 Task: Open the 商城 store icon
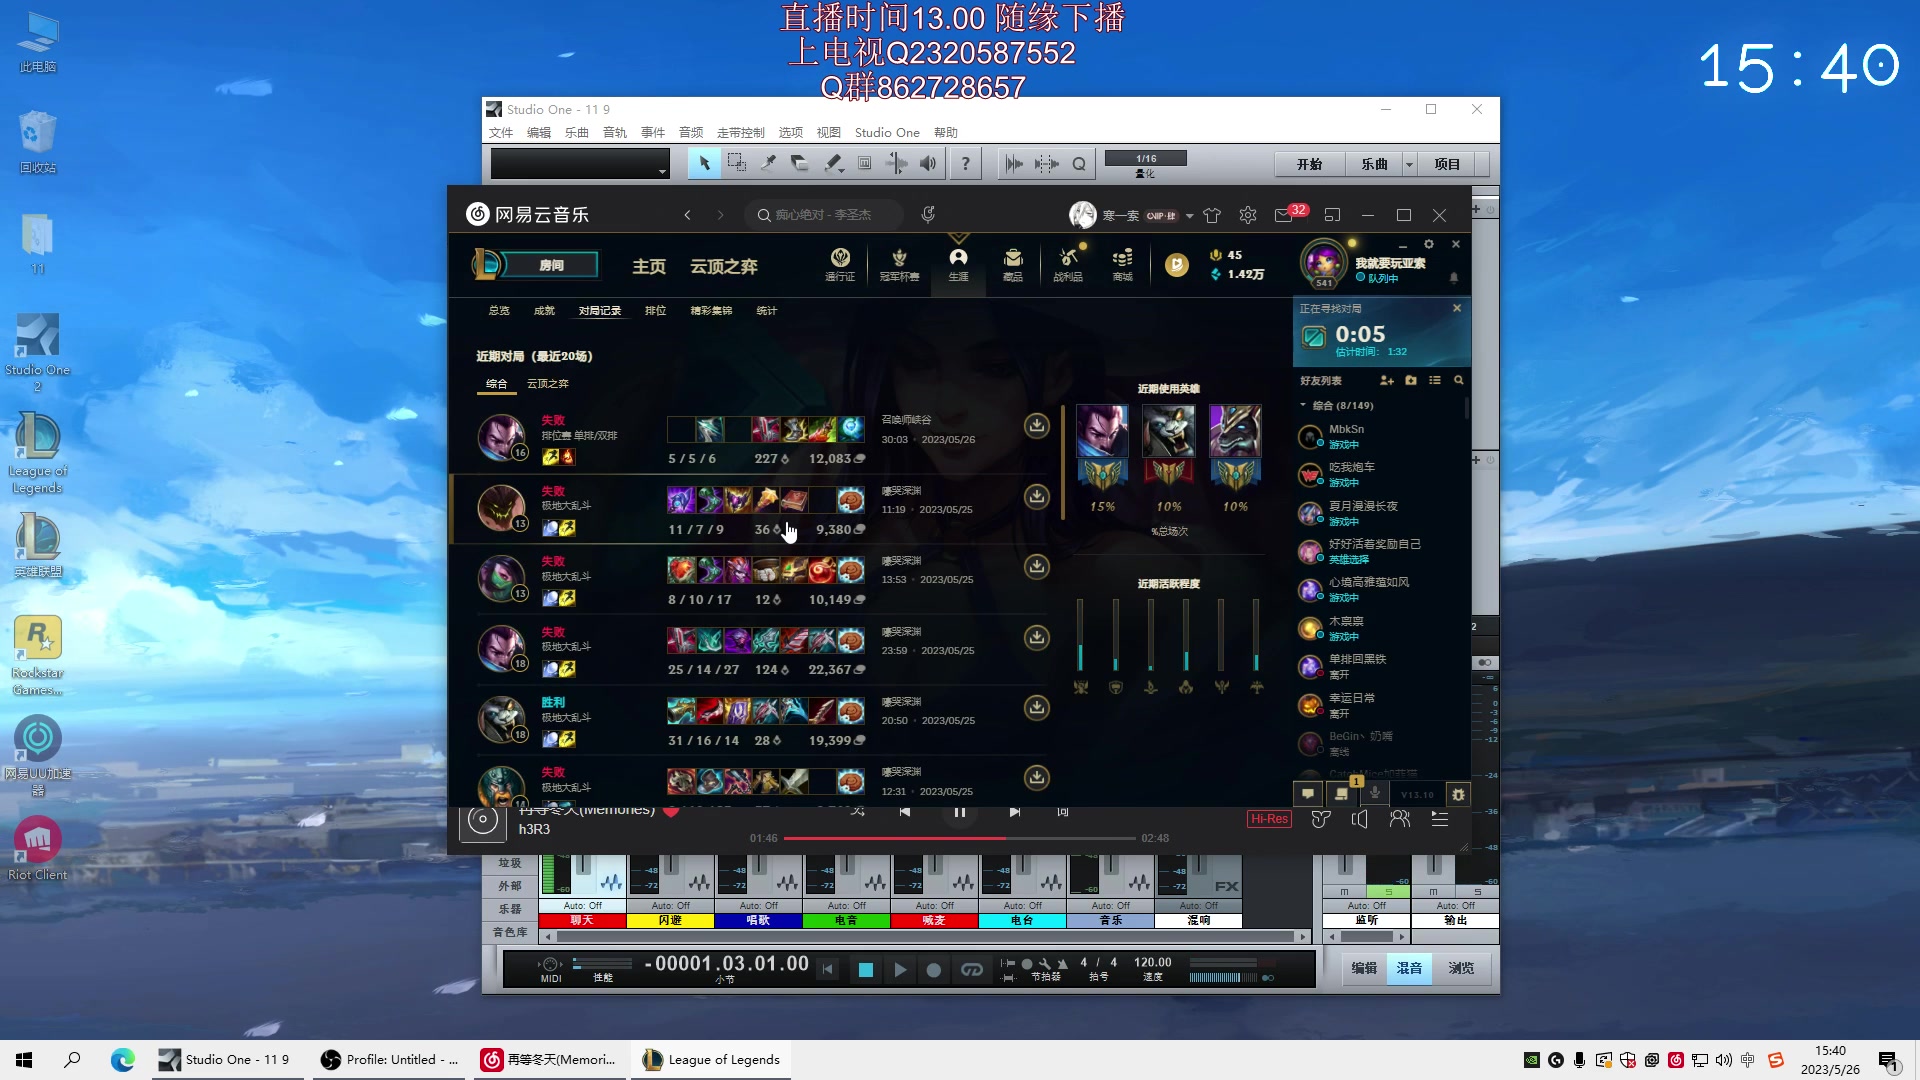(x=1123, y=265)
